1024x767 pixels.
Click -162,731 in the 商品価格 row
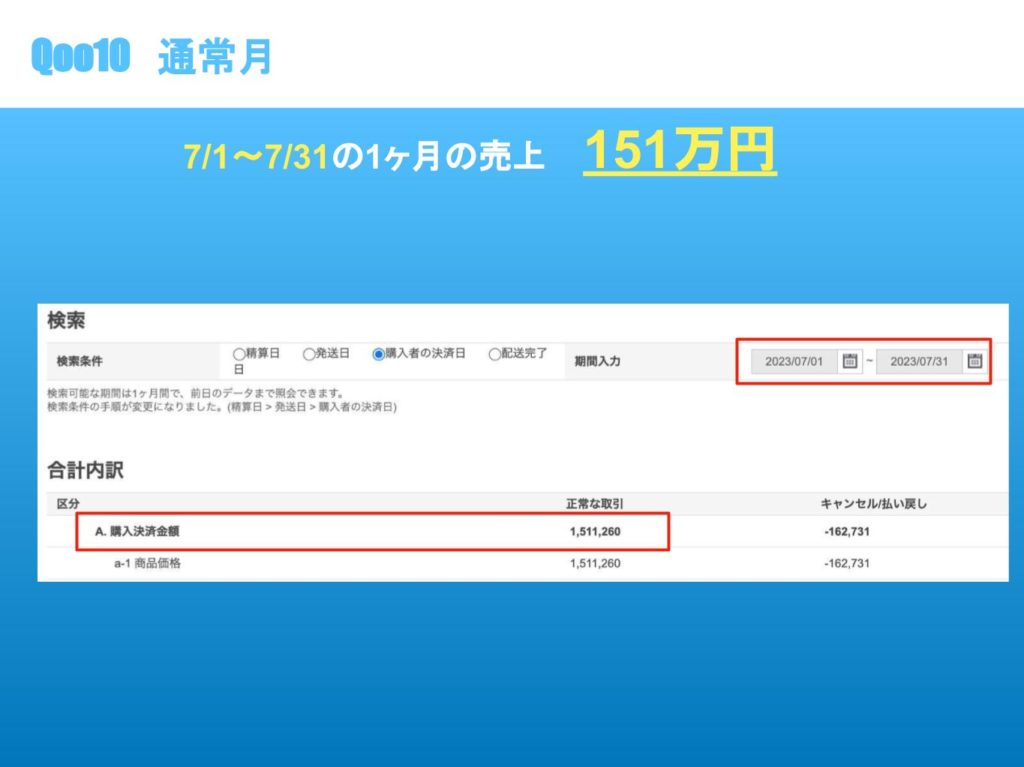pyautogui.click(x=846, y=564)
